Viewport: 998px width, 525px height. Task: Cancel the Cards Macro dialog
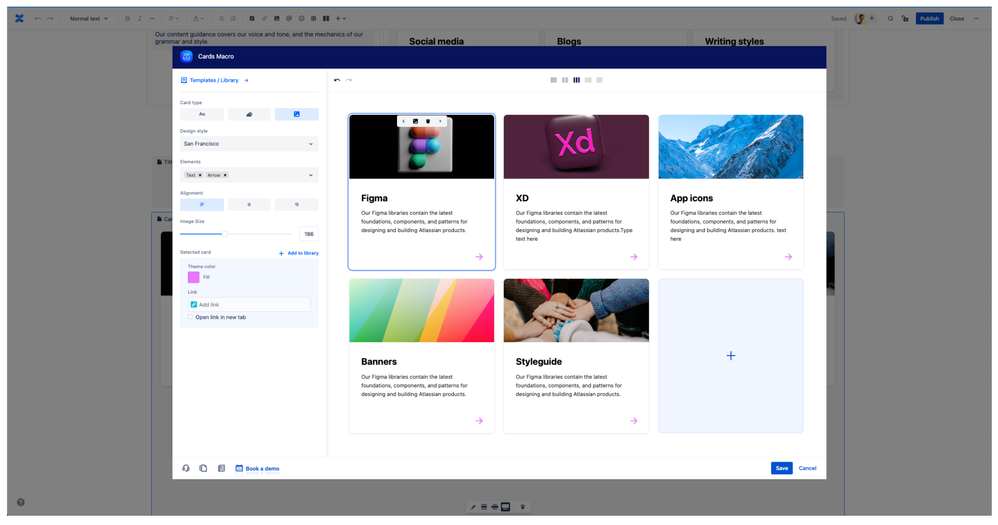point(807,468)
